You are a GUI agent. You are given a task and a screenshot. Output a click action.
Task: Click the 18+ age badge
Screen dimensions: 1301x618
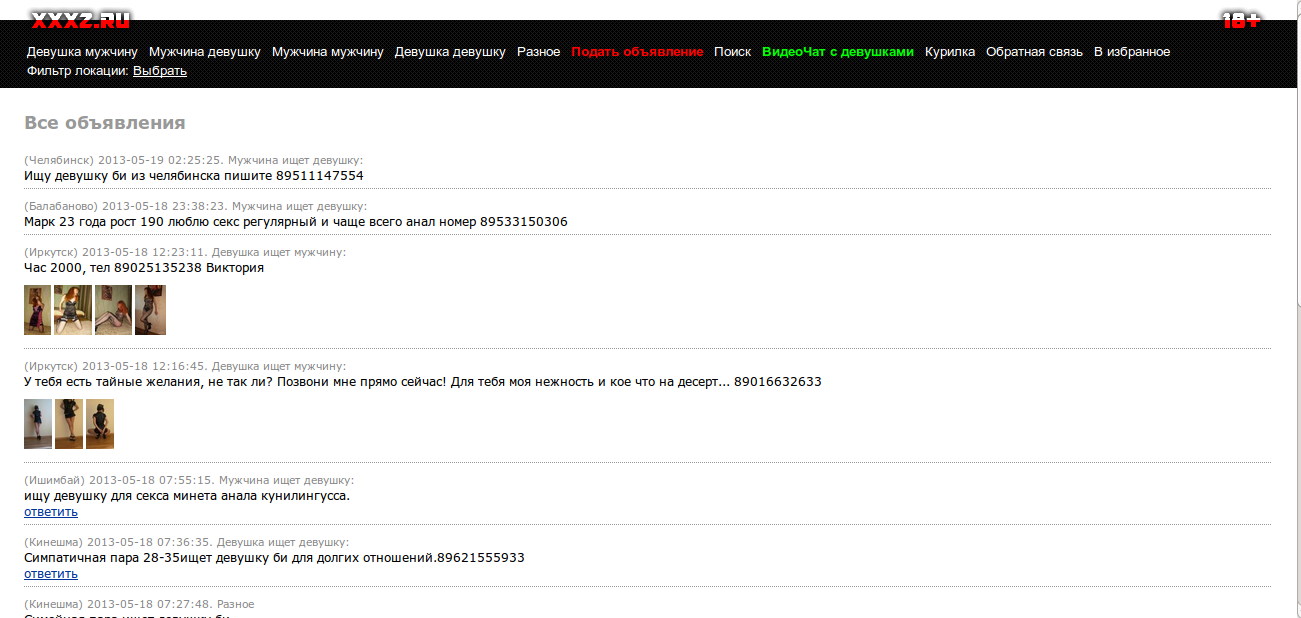tap(1240, 20)
